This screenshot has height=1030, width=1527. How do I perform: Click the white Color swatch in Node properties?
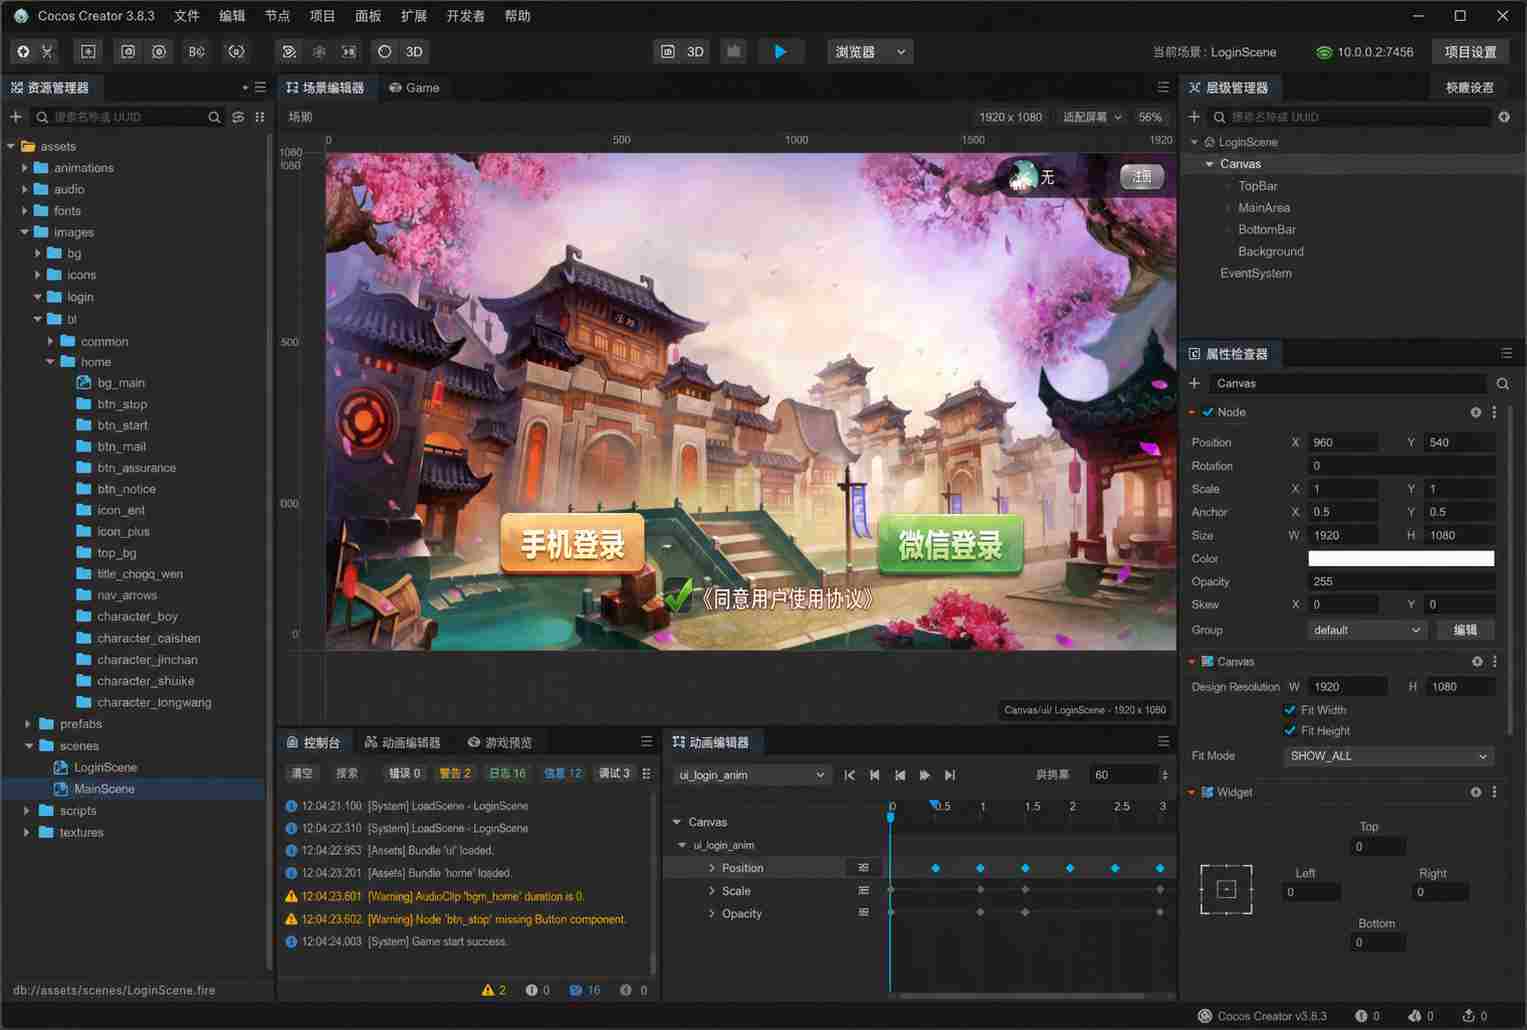[x=1401, y=558]
